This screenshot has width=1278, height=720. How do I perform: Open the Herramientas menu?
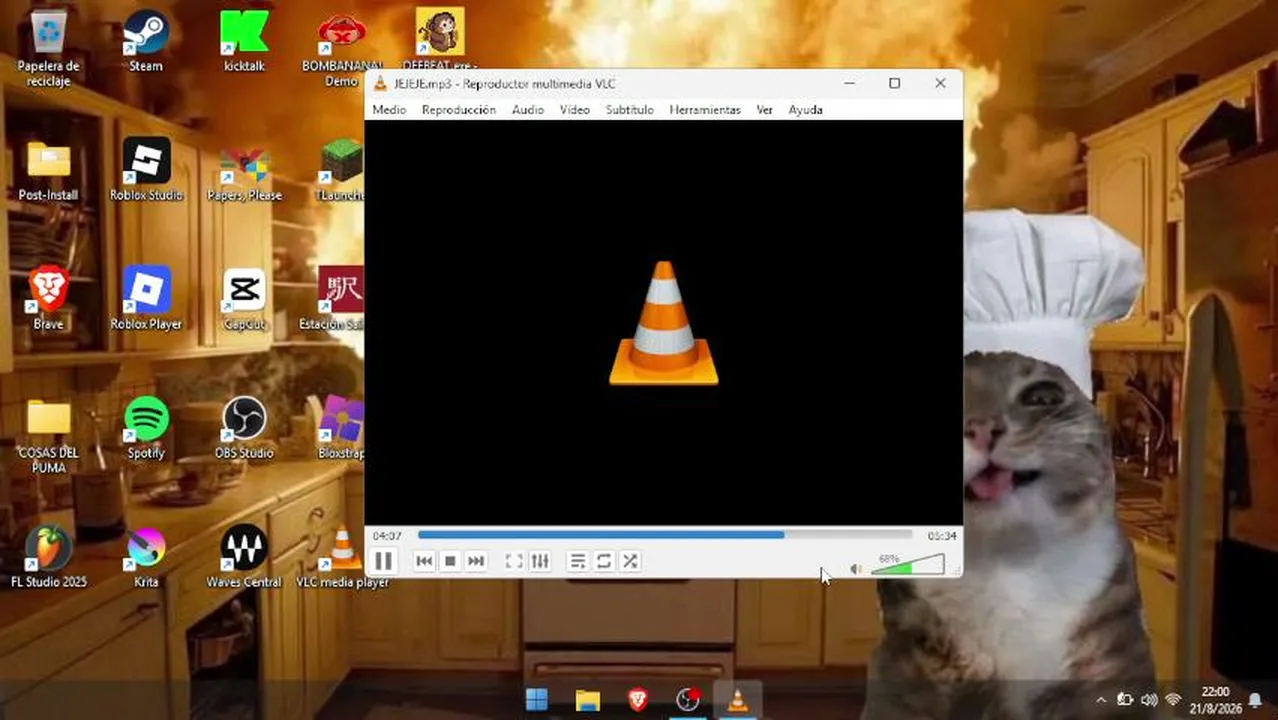click(x=705, y=110)
